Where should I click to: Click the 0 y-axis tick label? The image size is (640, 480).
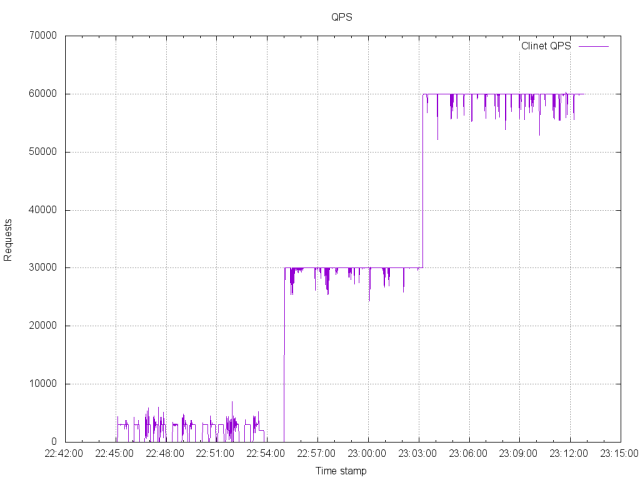pos(54,441)
